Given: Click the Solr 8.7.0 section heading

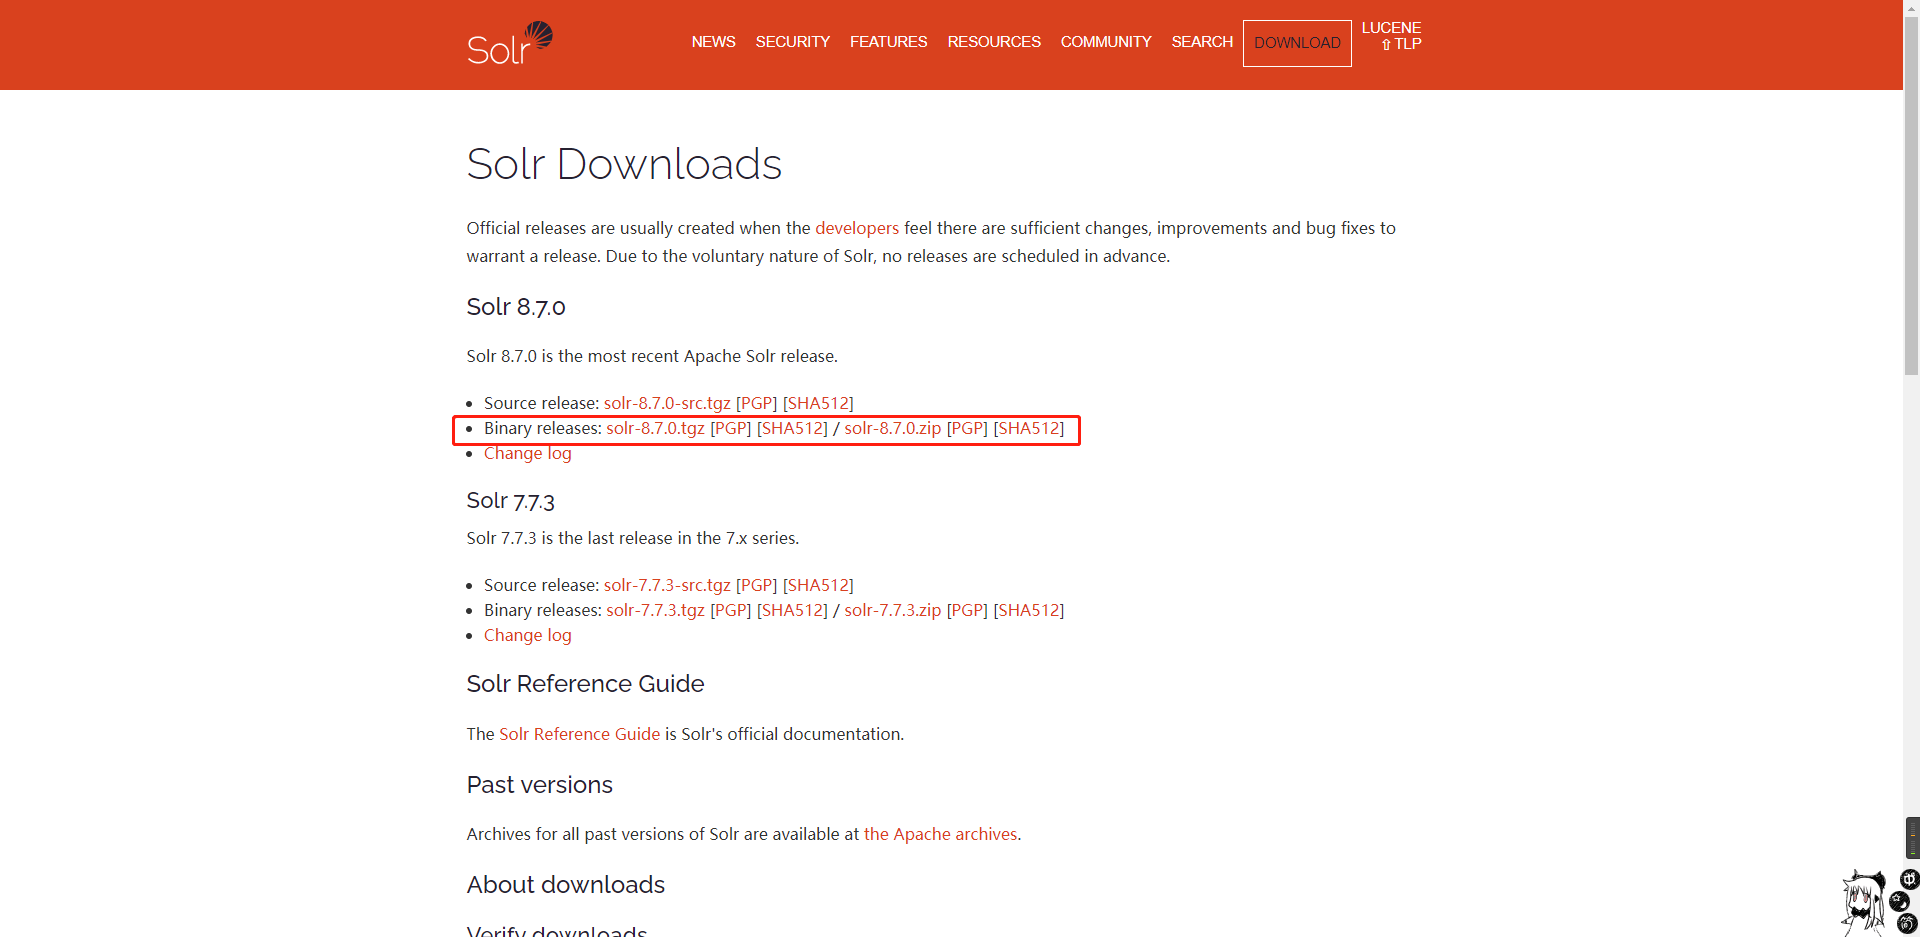Looking at the screenshot, I should [516, 307].
